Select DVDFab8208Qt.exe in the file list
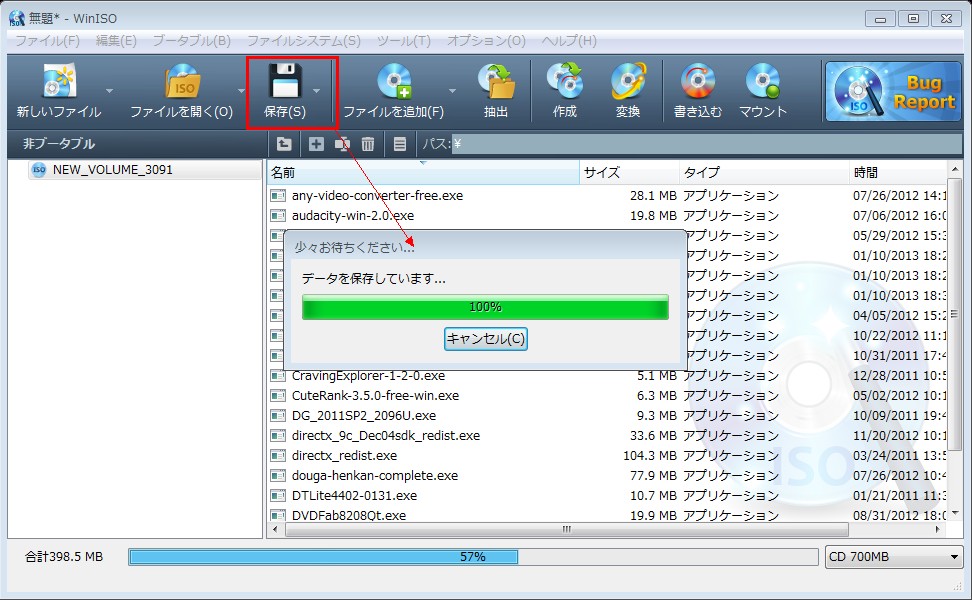The image size is (972, 600). (x=348, y=515)
